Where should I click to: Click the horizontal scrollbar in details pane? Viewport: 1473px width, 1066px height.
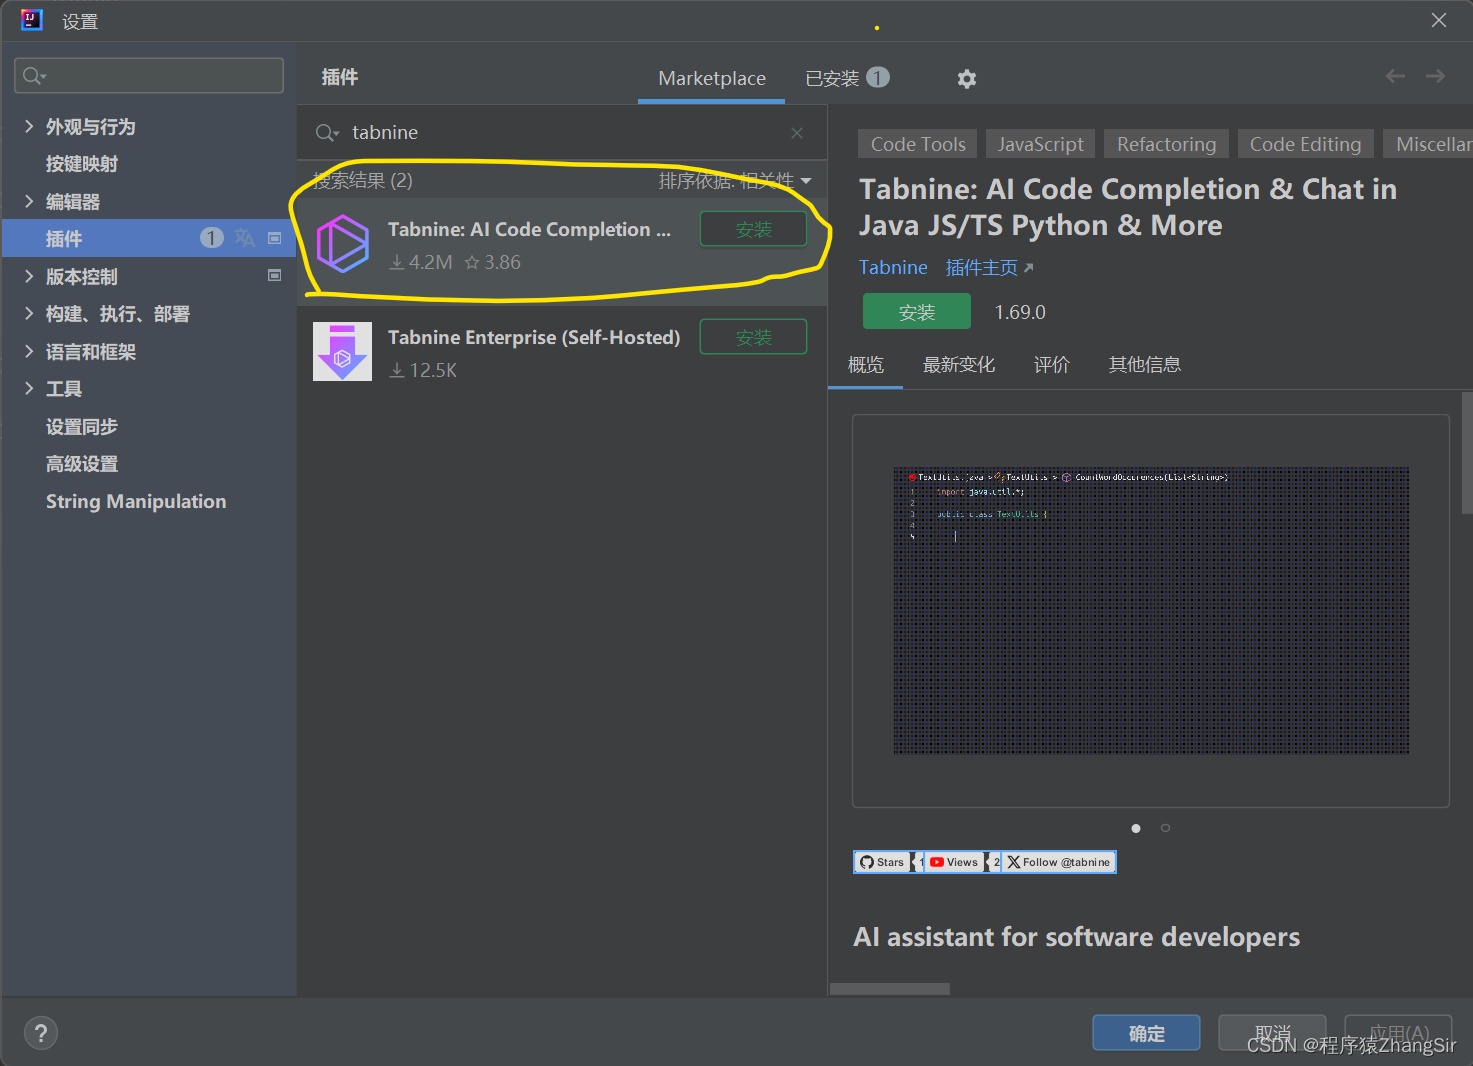tap(890, 989)
